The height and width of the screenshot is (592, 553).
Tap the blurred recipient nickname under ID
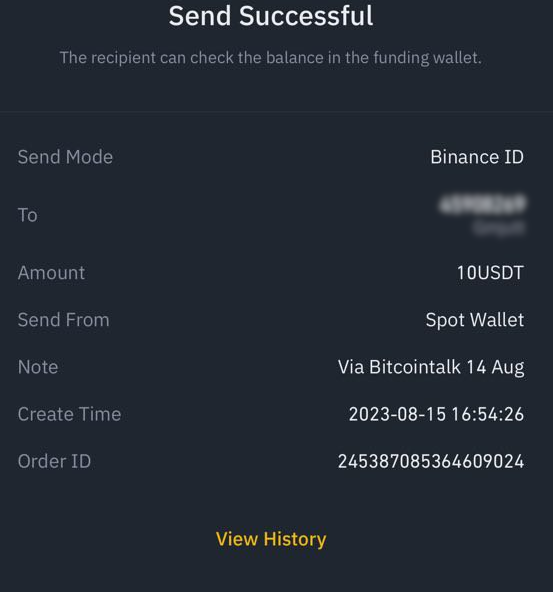click(x=499, y=228)
